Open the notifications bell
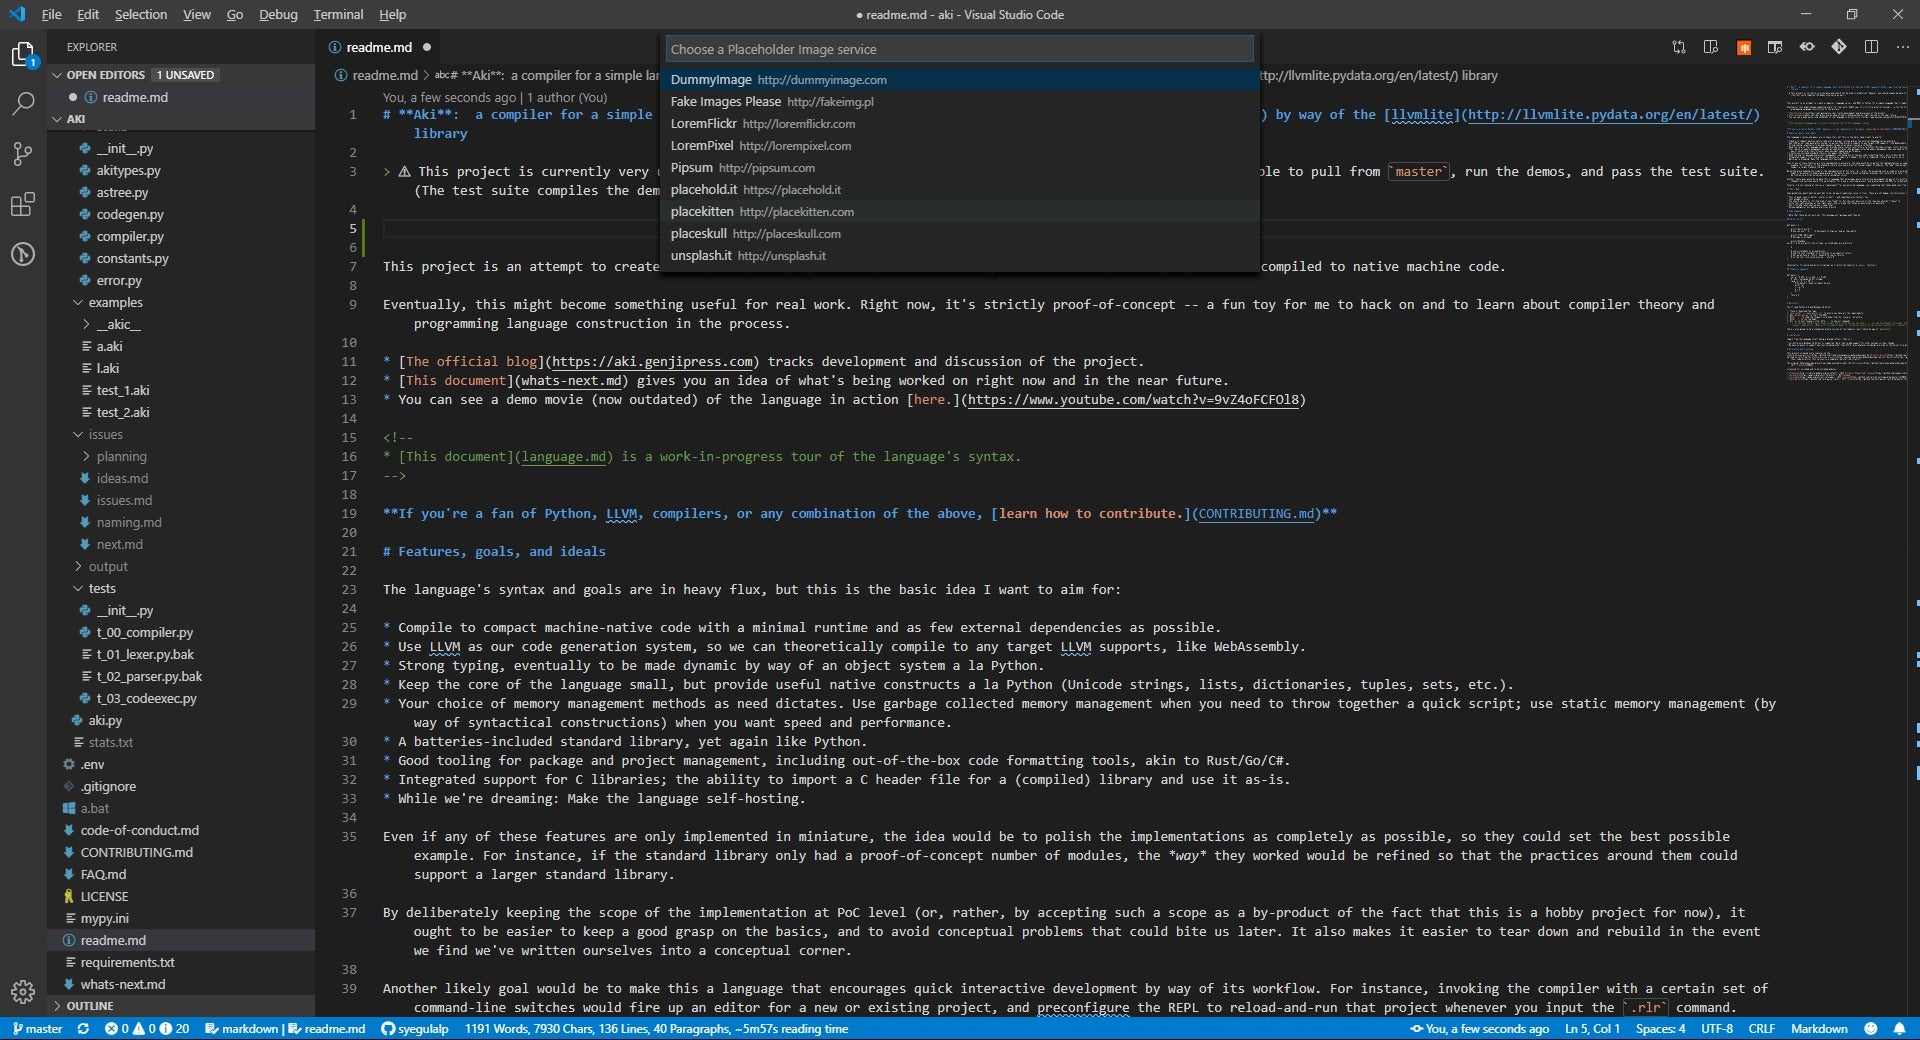 point(1899,1029)
